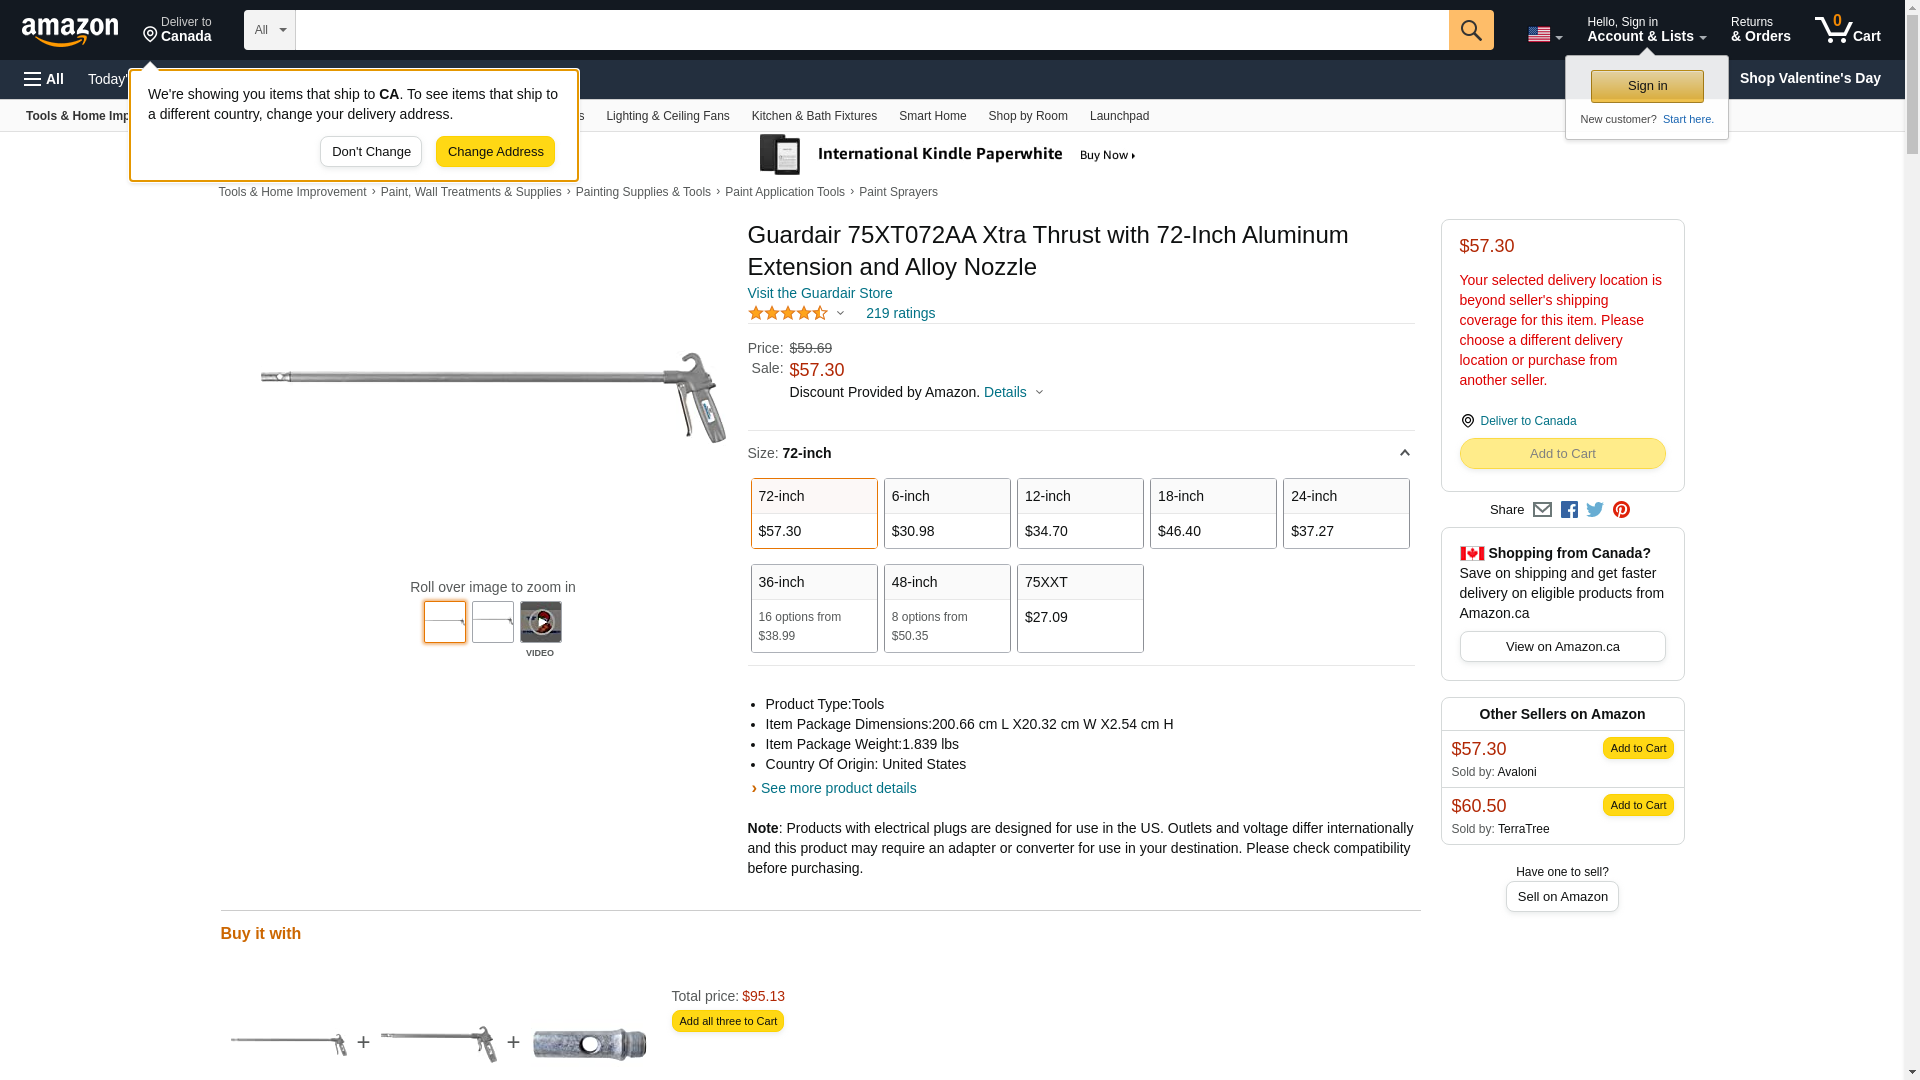Expand the country flag language selector
The width and height of the screenshot is (1920, 1080).
pyautogui.click(x=1544, y=35)
